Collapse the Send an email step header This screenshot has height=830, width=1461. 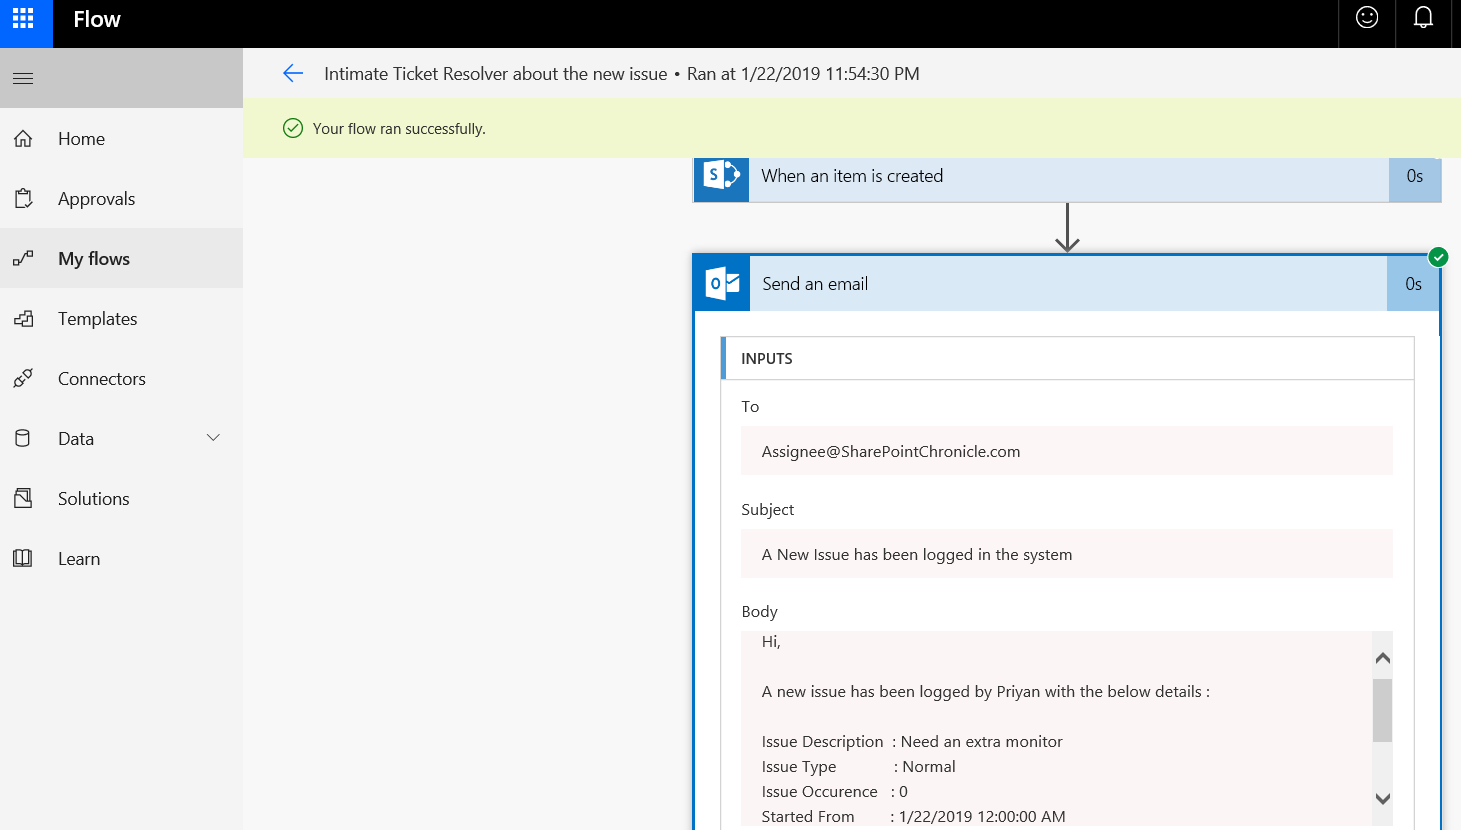click(1068, 284)
